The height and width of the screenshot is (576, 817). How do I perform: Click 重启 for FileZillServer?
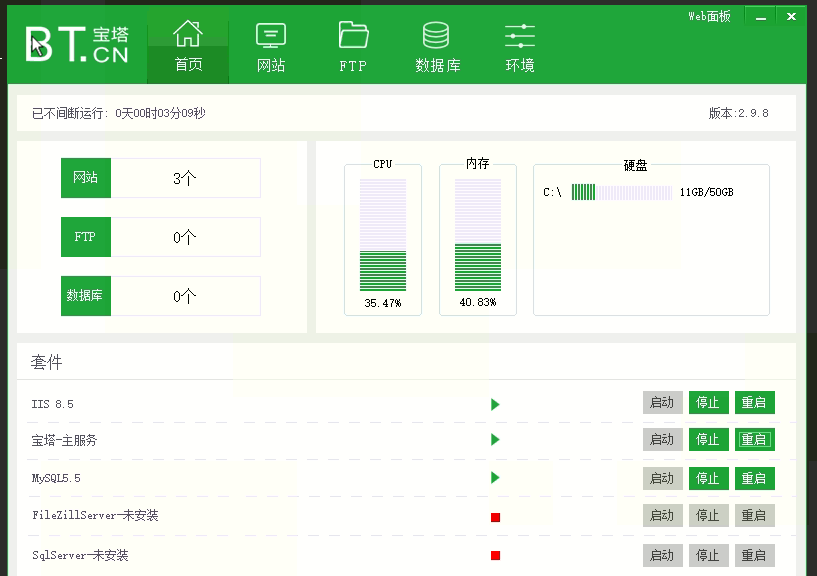click(x=754, y=516)
